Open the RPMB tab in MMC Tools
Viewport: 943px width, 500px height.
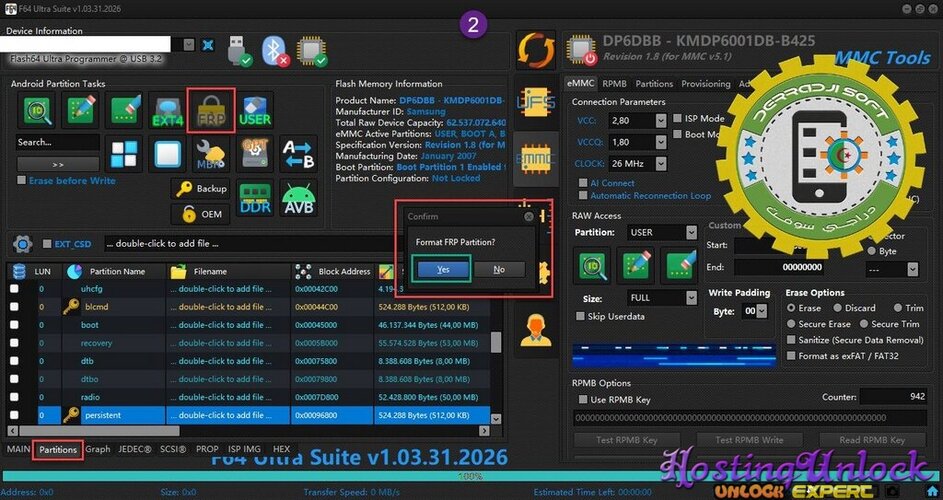[614, 84]
